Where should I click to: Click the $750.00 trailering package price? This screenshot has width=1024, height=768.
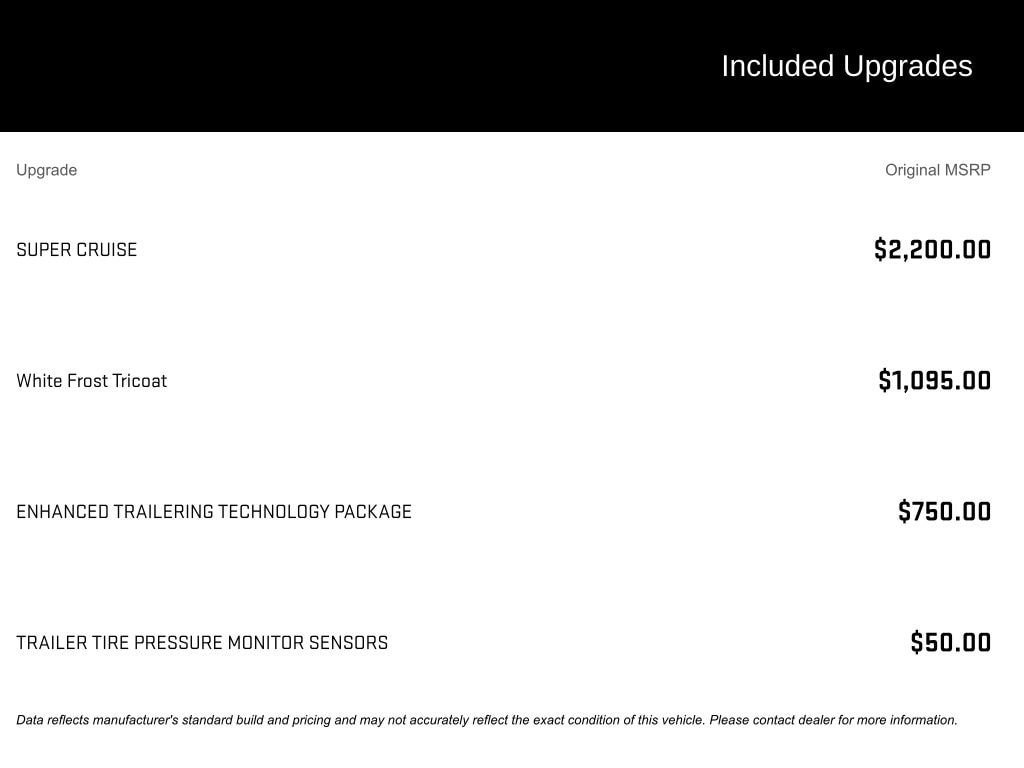(944, 511)
